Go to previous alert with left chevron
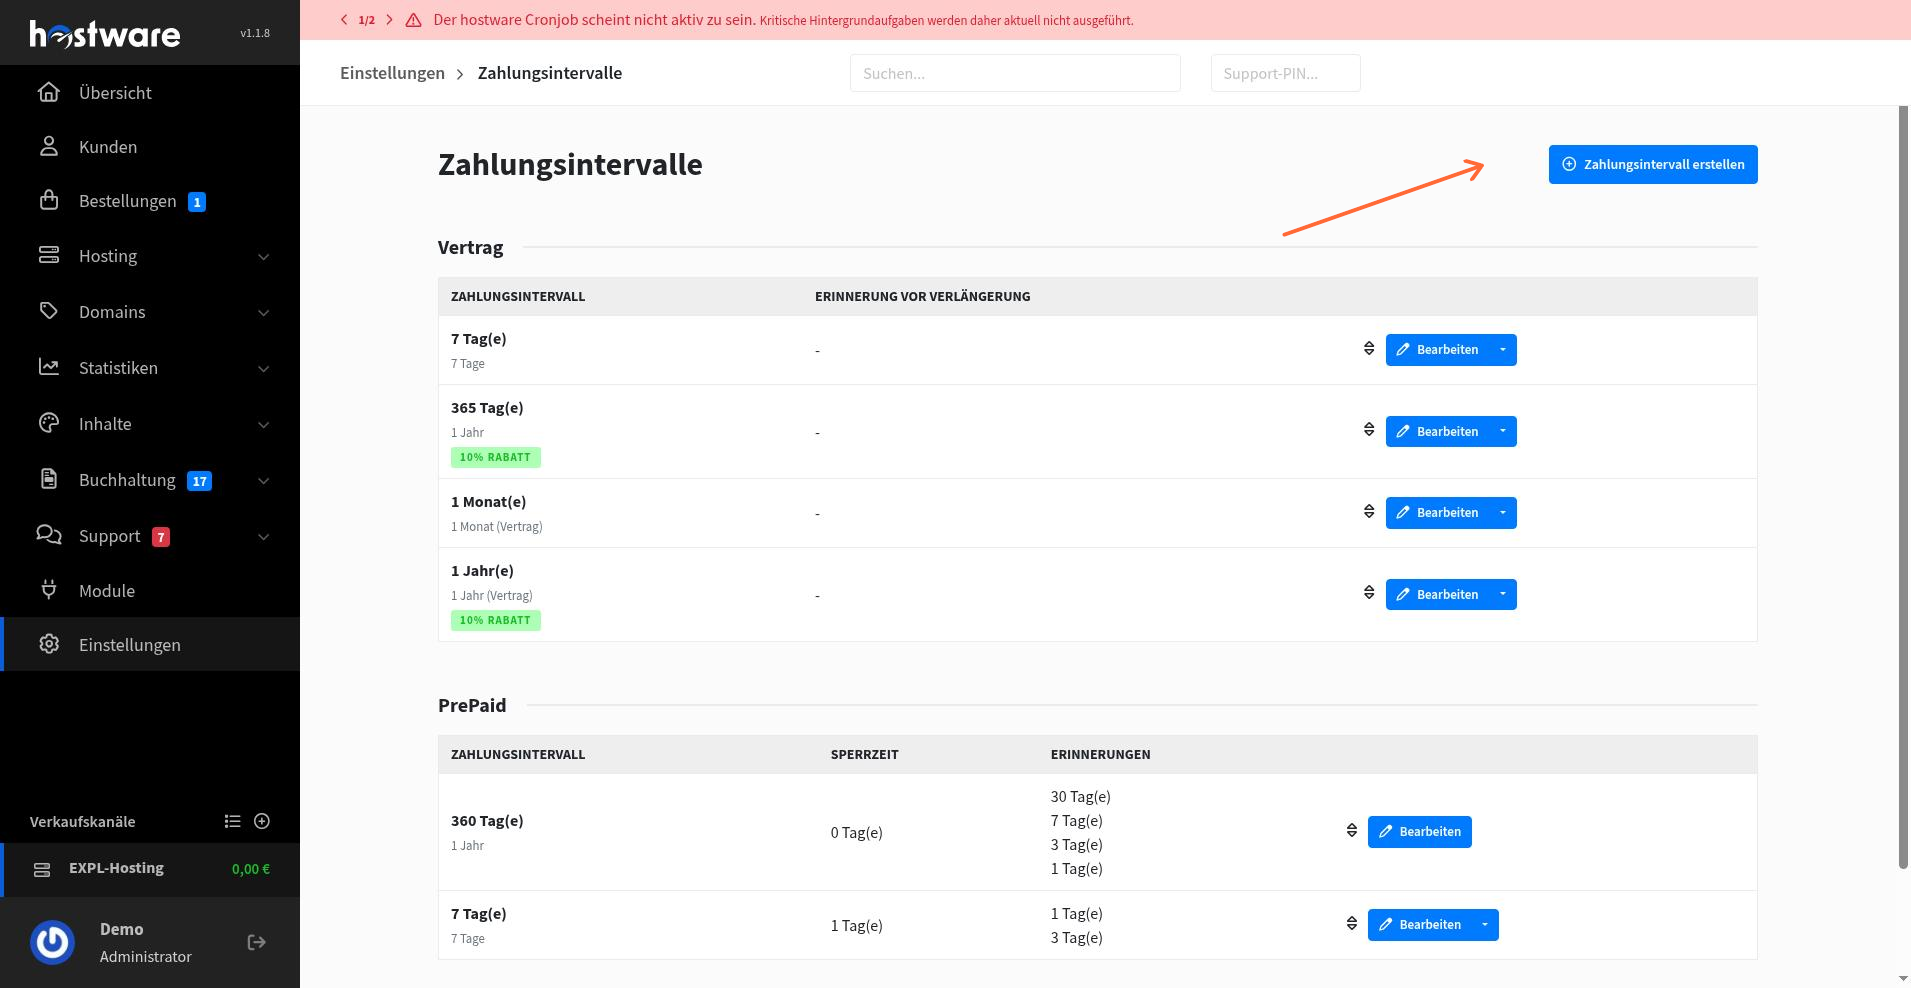1911x988 pixels. point(345,20)
